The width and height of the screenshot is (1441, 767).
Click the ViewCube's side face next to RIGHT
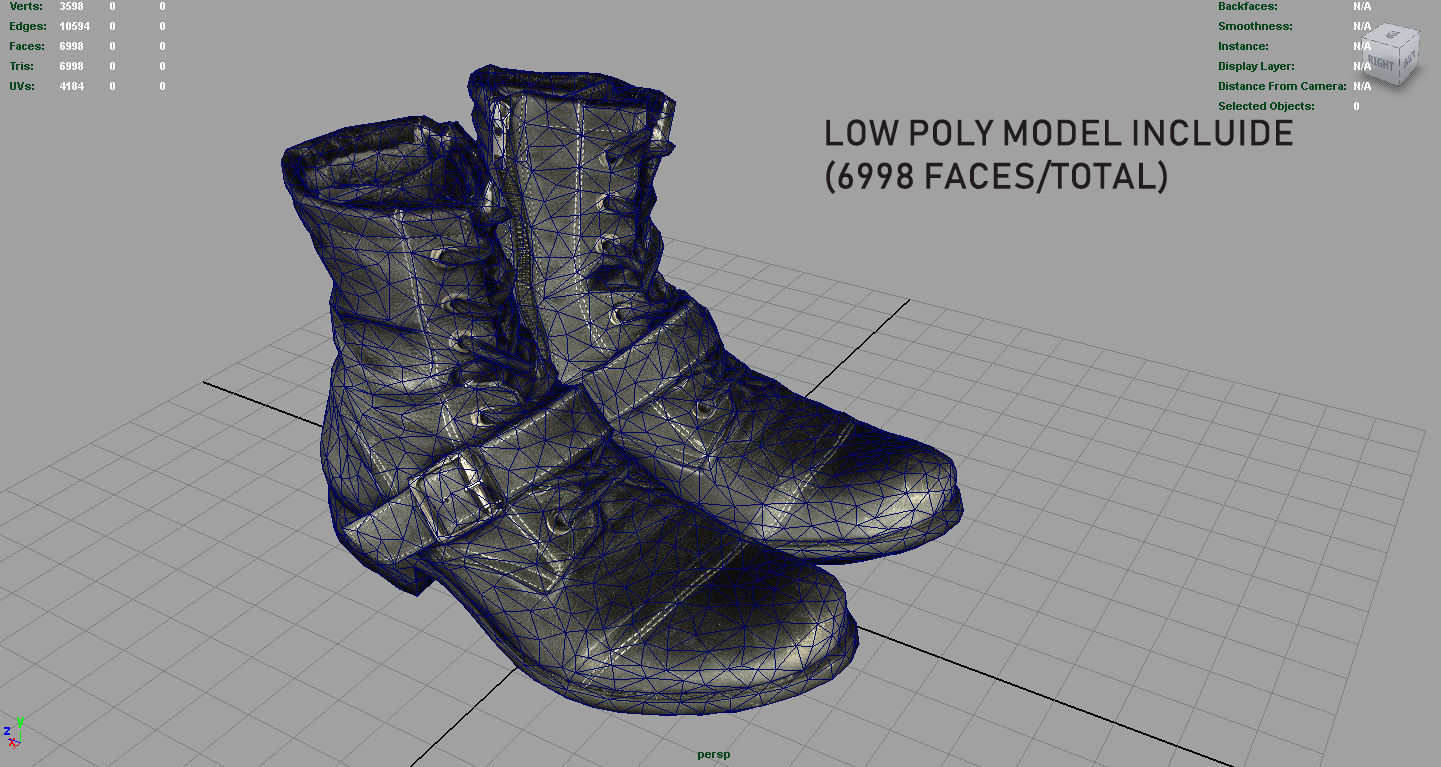pyautogui.click(x=1409, y=61)
